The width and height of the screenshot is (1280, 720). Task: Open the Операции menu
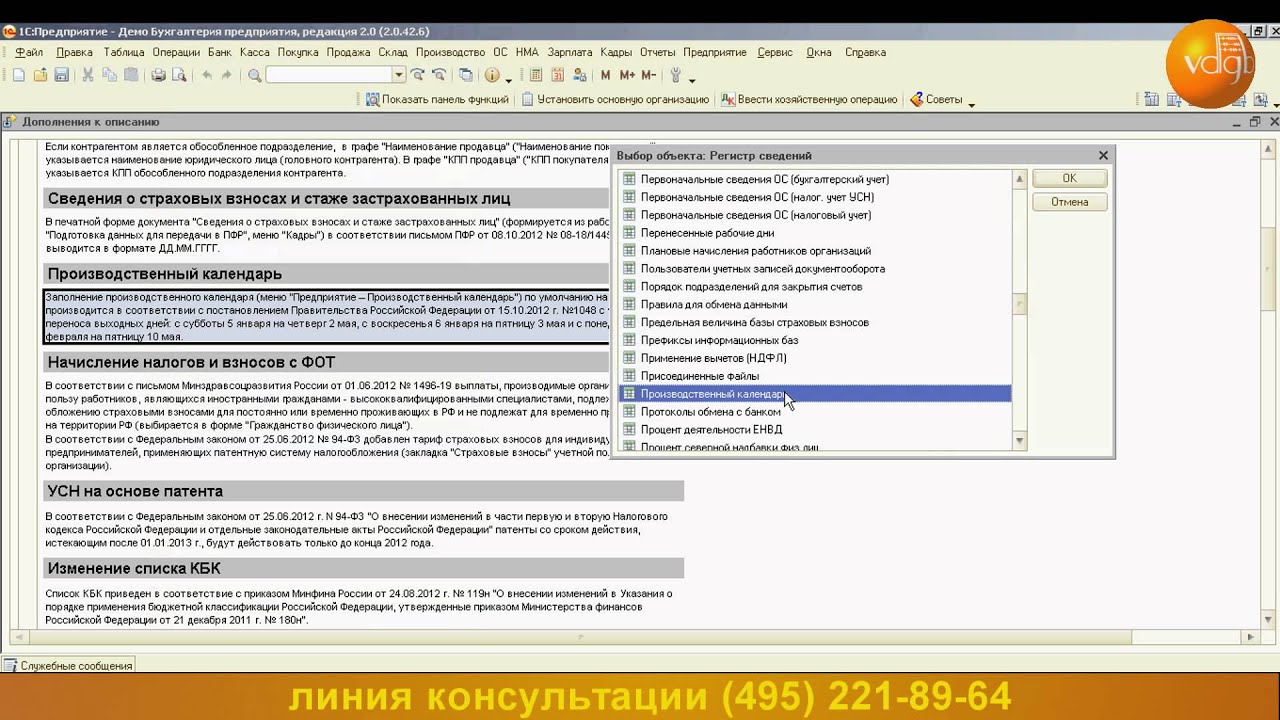[x=176, y=52]
